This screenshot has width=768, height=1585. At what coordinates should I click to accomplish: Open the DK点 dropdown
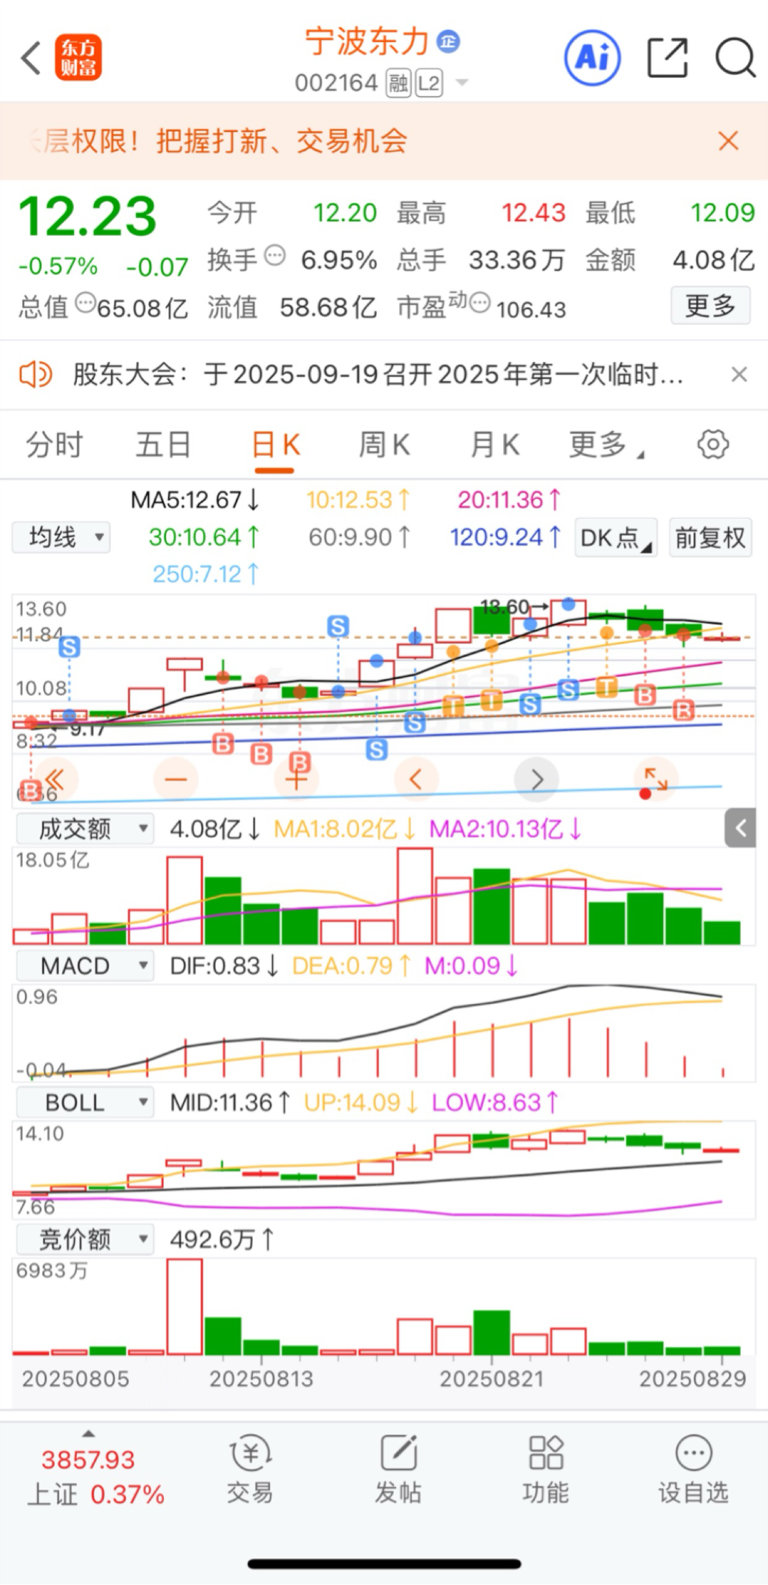coord(616,538)
